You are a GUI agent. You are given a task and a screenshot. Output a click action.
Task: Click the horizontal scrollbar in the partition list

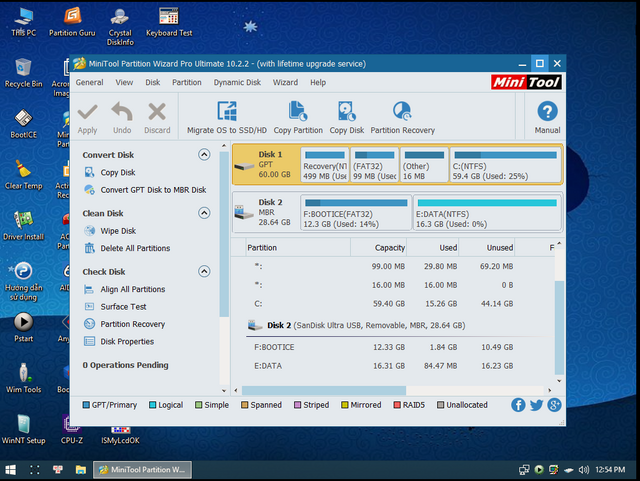324,391
